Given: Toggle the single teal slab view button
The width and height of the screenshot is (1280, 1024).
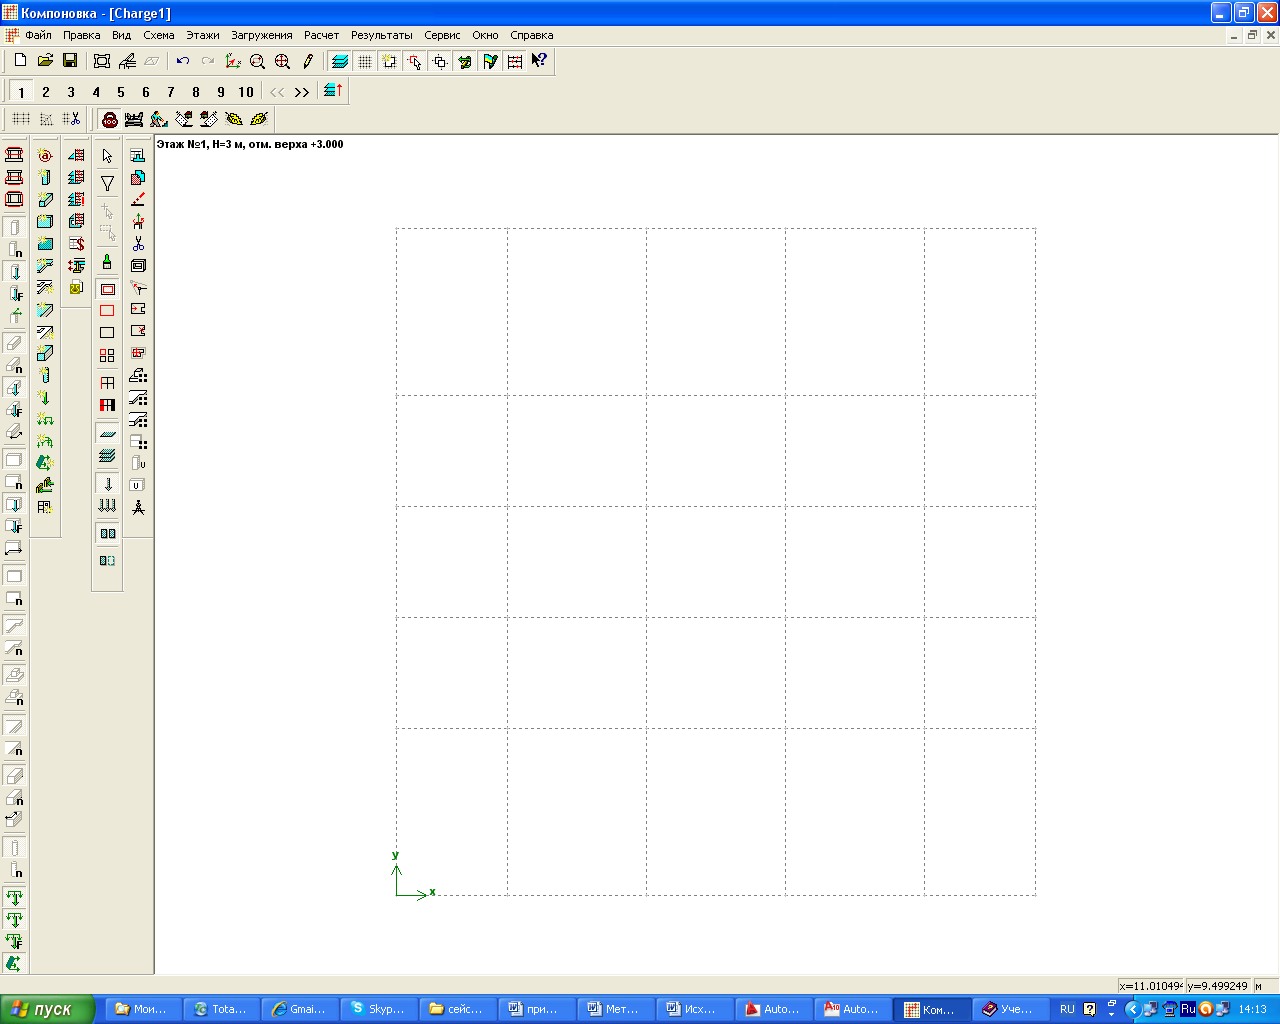Looking at the screenshot, I should pyautogui.click(x=107, y=434).
